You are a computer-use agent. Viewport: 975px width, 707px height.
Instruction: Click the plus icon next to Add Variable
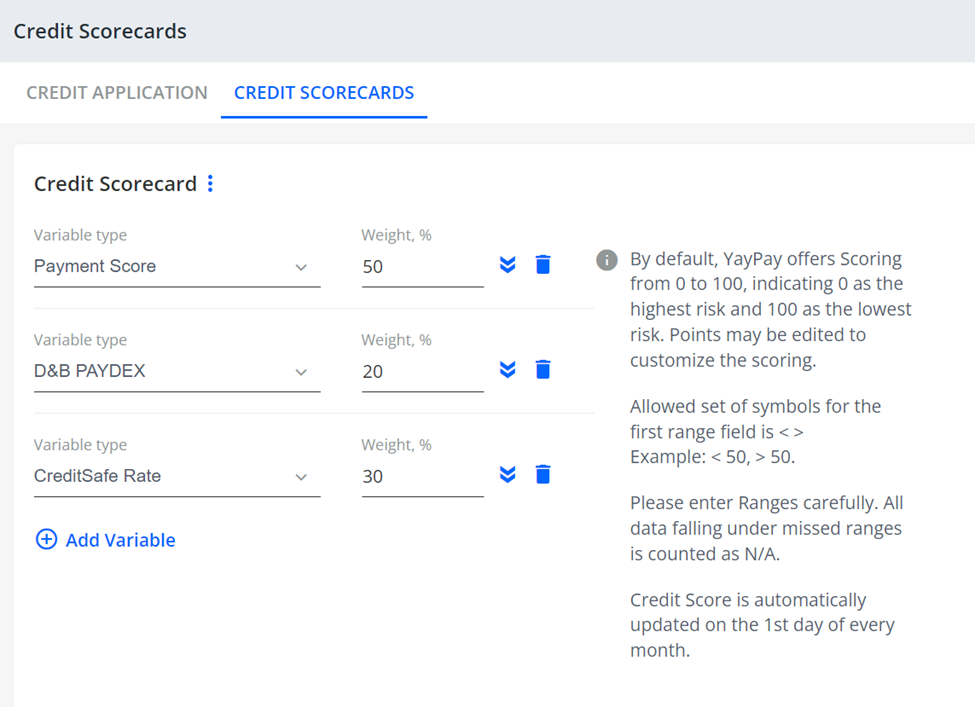(x=46, y=539)
